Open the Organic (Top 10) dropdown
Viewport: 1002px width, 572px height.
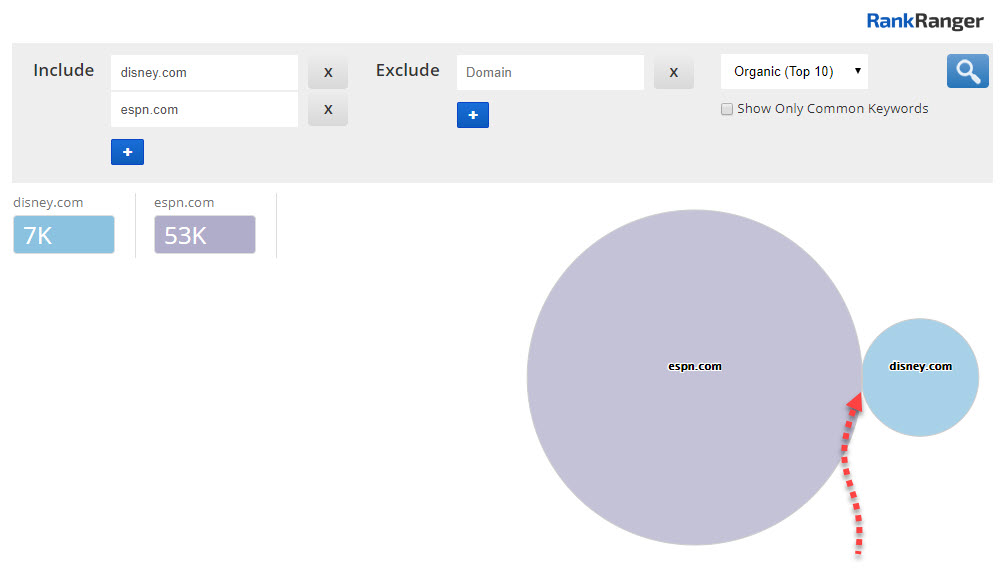coord(794,71)
